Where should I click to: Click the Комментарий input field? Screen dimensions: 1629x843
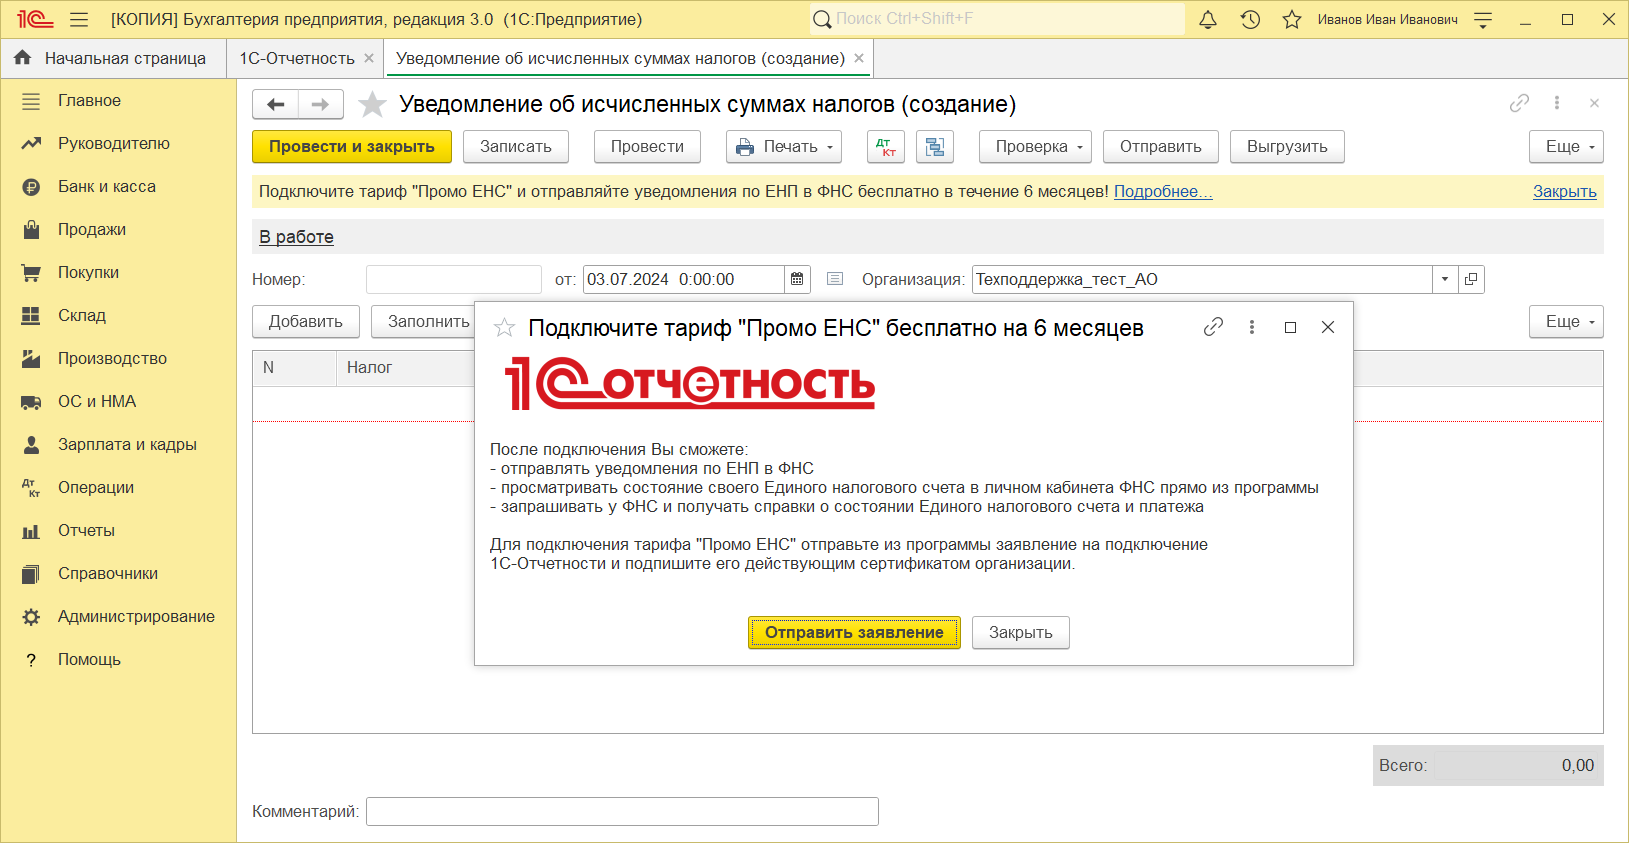(x=622, y=812)
